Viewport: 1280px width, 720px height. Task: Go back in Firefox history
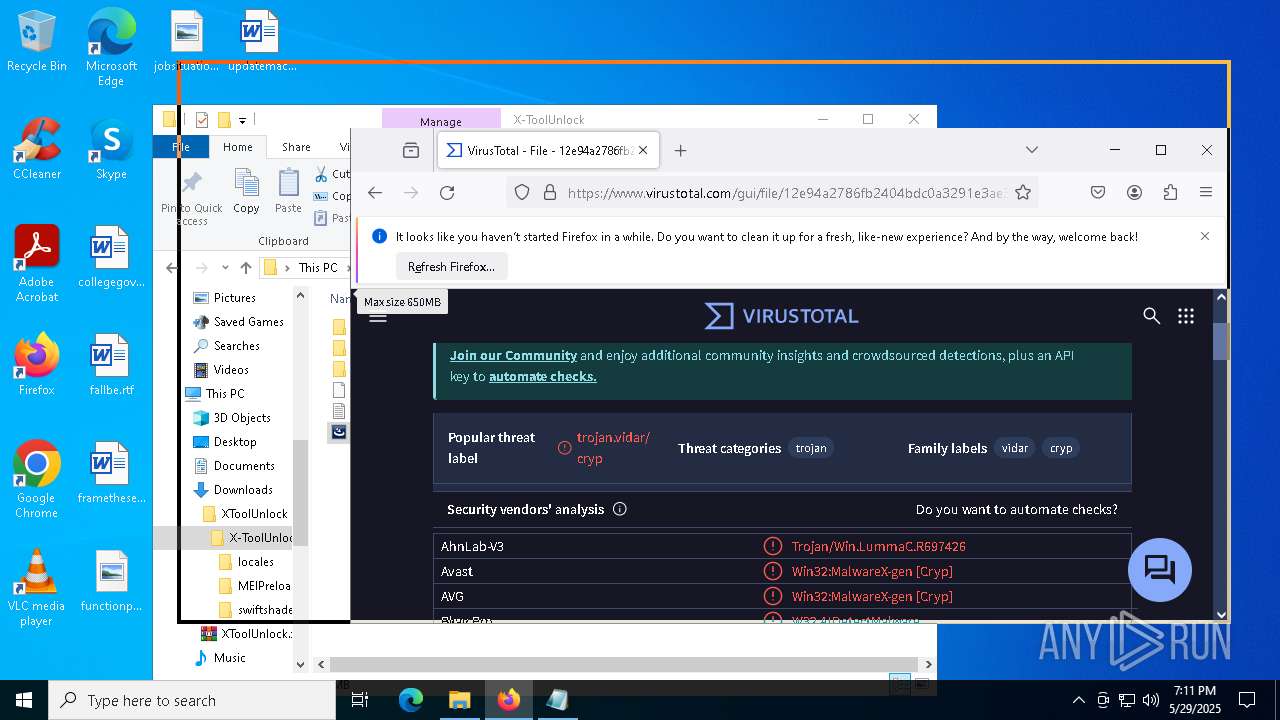[375, 193]
